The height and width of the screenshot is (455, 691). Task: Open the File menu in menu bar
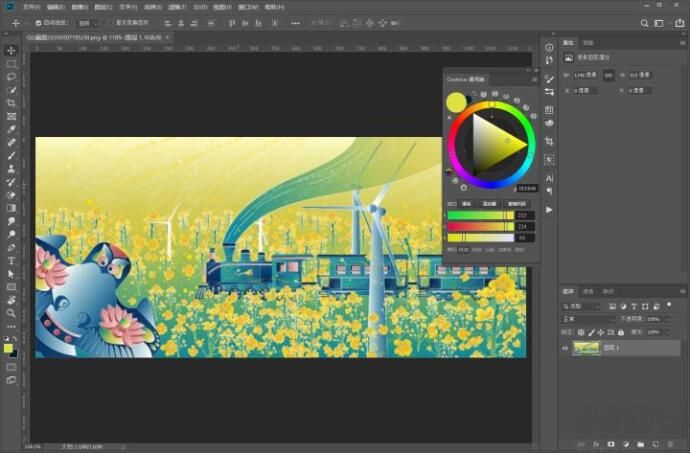pos(31,7)
